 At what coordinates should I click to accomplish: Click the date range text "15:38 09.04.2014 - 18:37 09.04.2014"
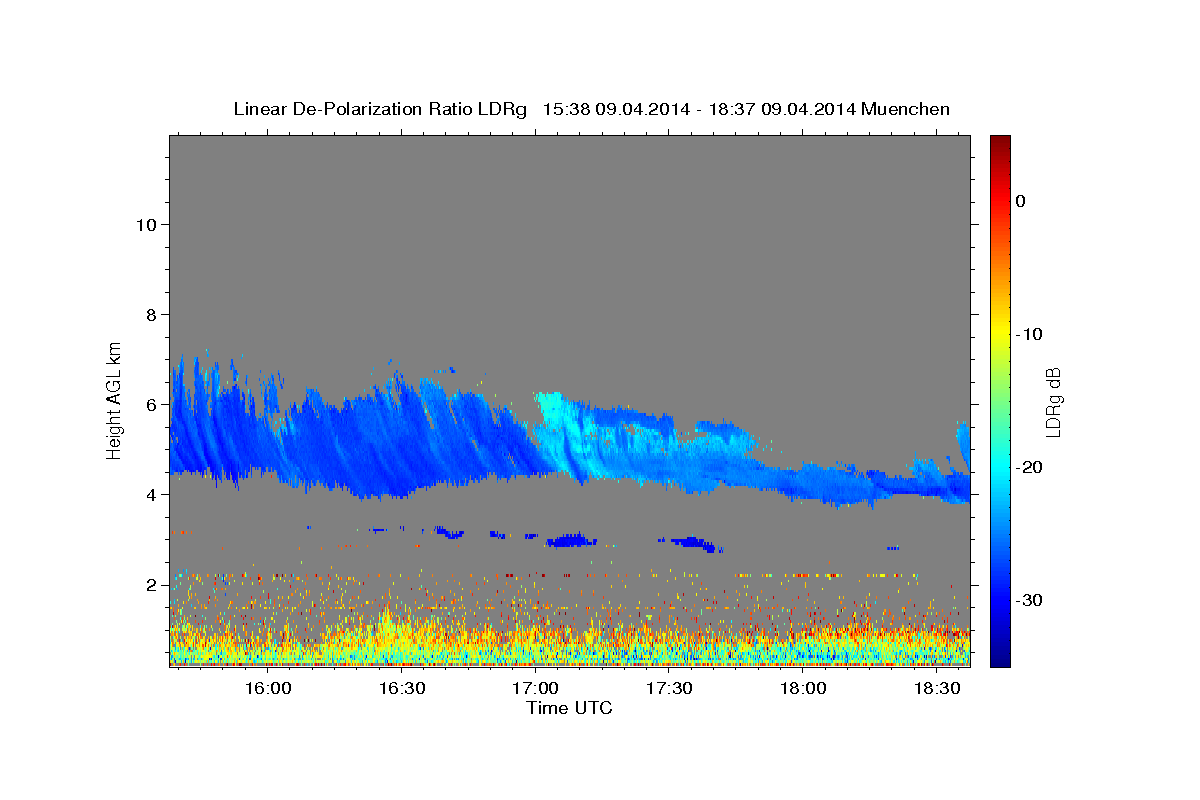coord(699,109)
